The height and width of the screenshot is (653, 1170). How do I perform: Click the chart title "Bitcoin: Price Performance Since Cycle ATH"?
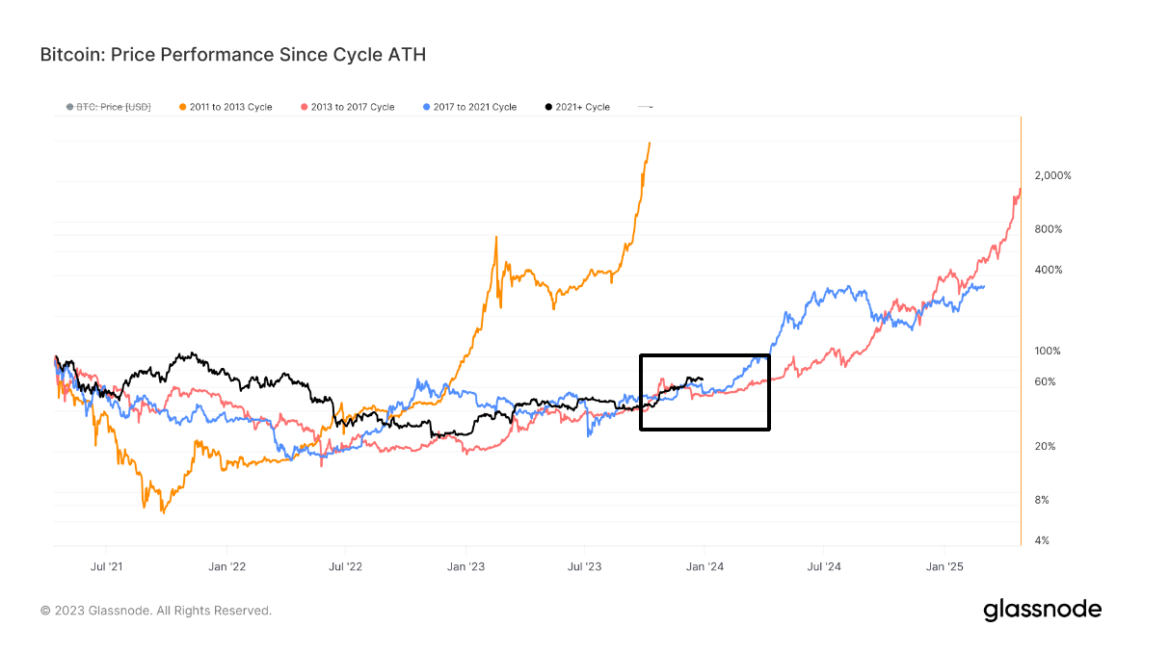(233, 54)
